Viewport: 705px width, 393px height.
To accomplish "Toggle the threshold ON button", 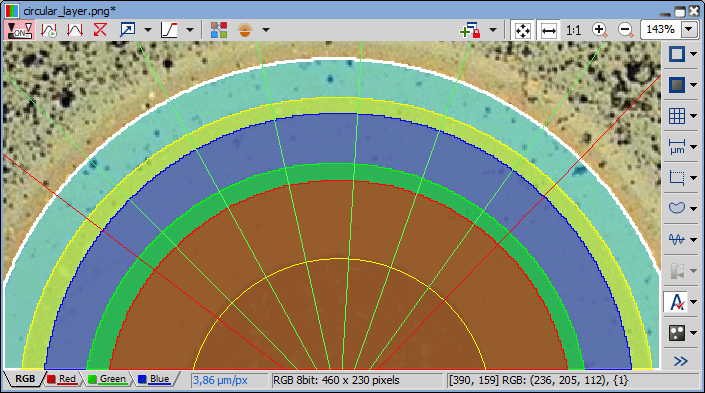I will 20,30.
